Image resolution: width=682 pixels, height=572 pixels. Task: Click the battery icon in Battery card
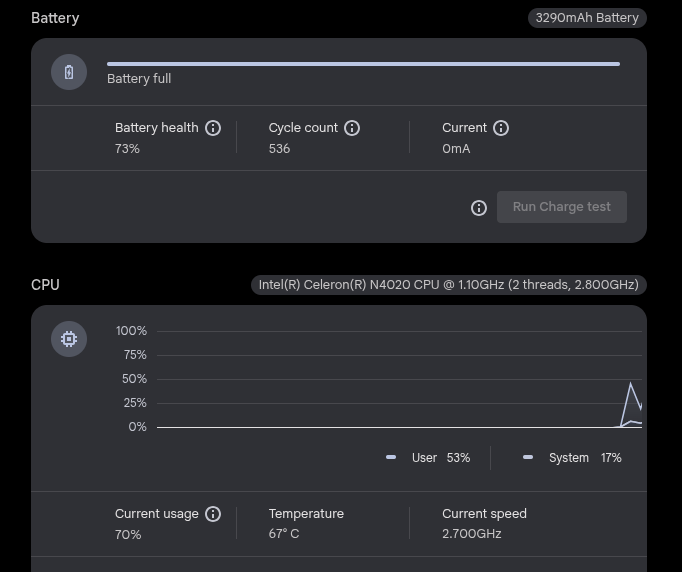[x=69, y=72]
